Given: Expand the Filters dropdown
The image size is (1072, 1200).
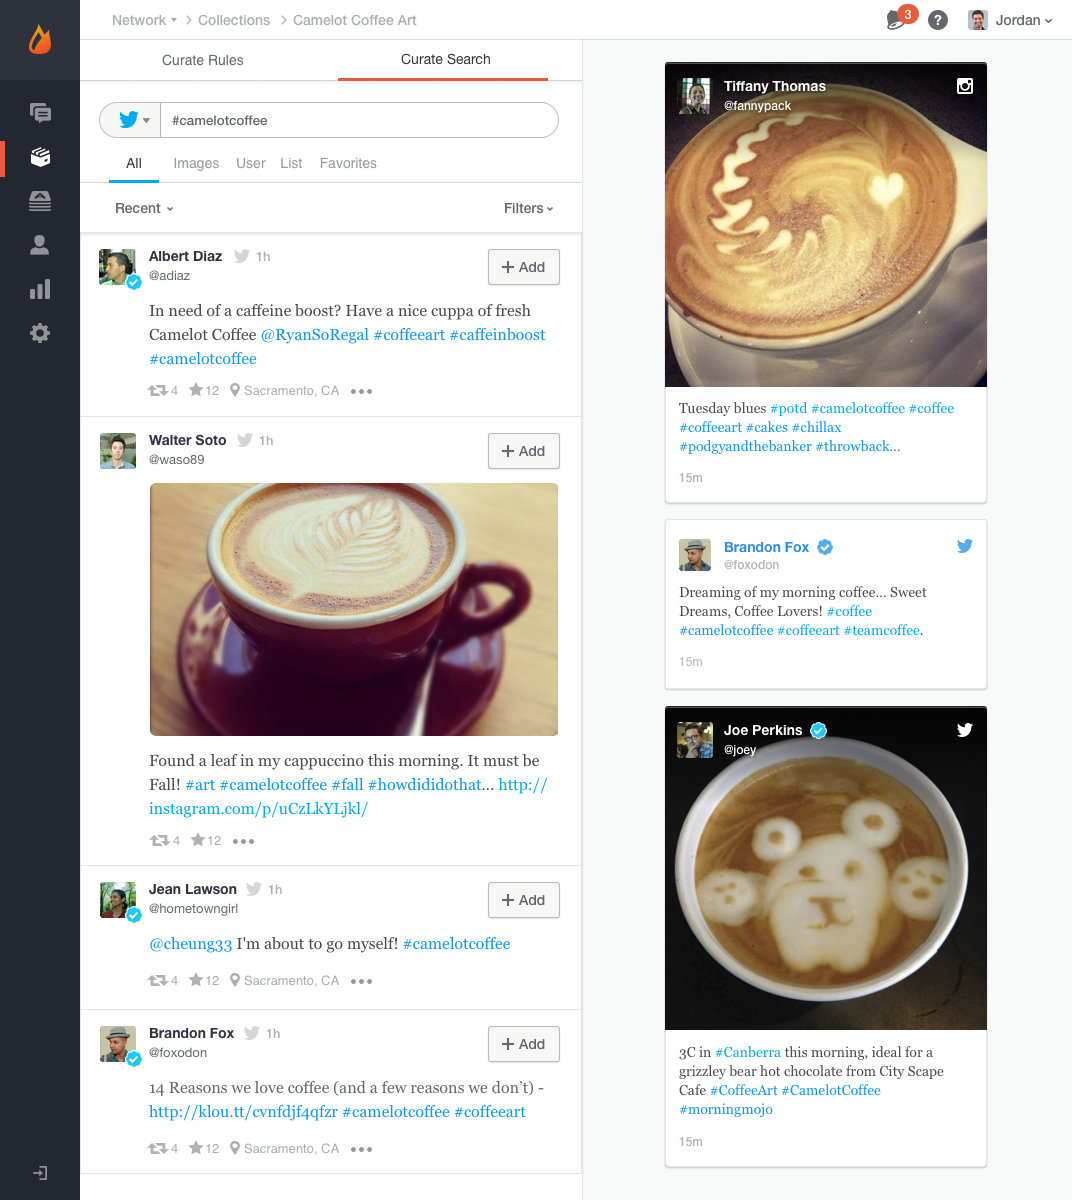Looking at the screenshot, I should click(x=529, y=208).
